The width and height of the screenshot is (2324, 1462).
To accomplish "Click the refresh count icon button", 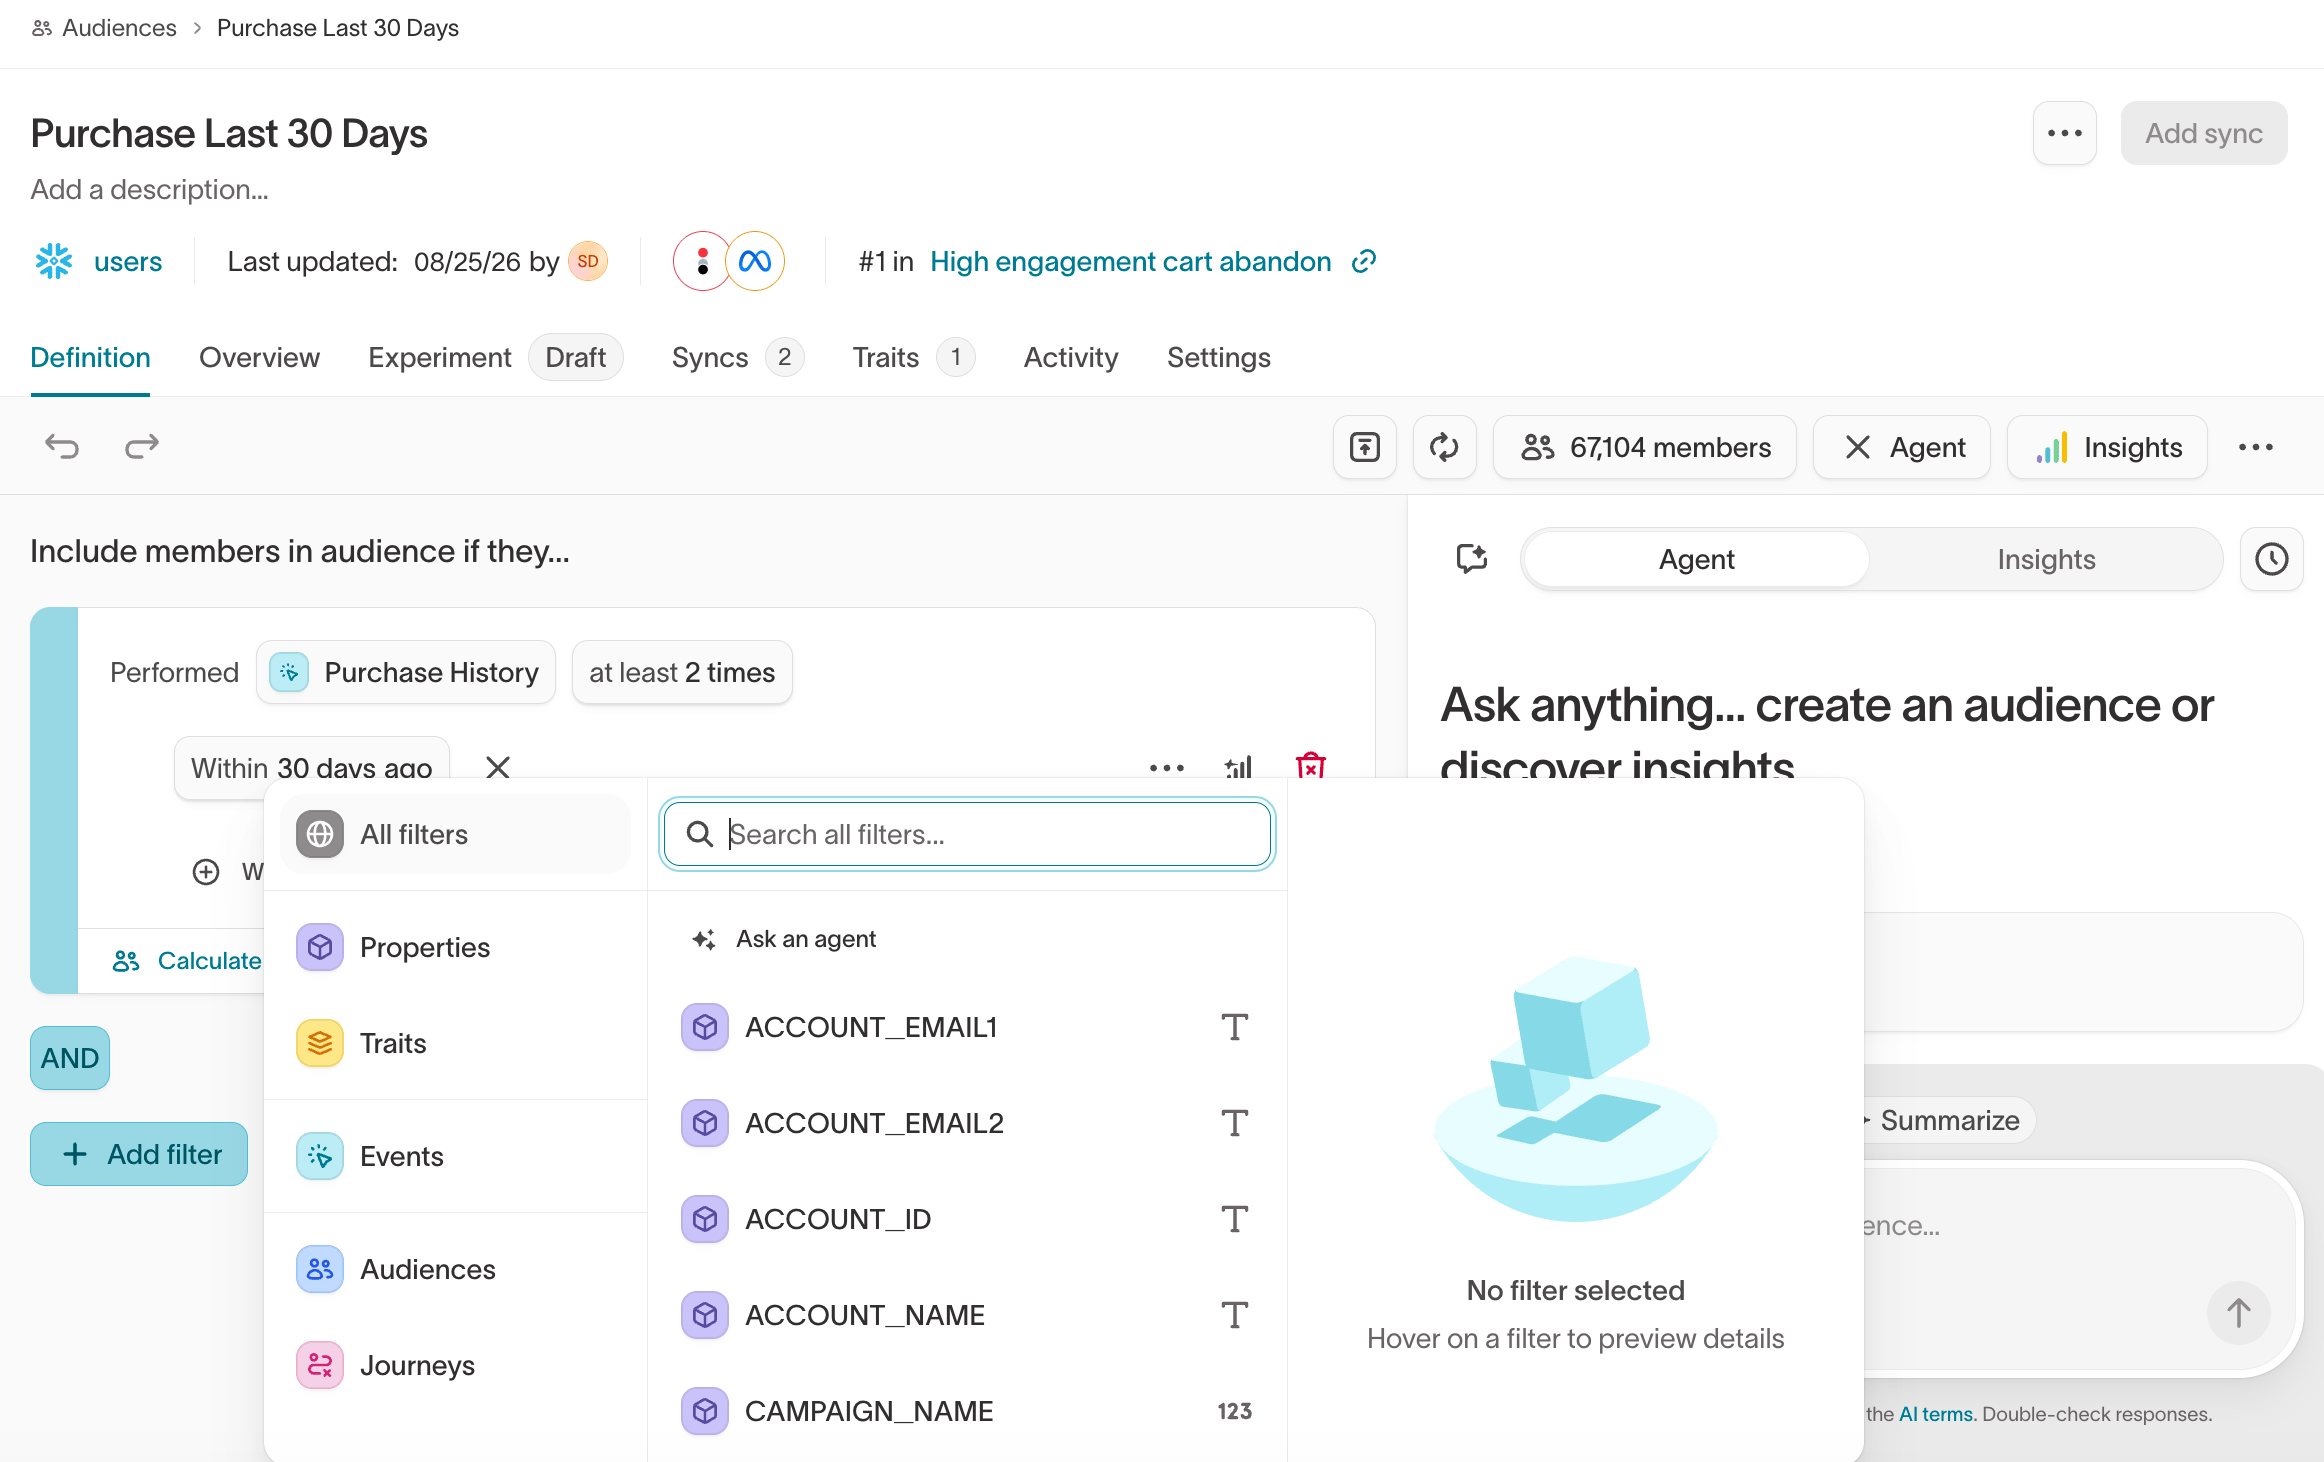I will pos(1444,447).
